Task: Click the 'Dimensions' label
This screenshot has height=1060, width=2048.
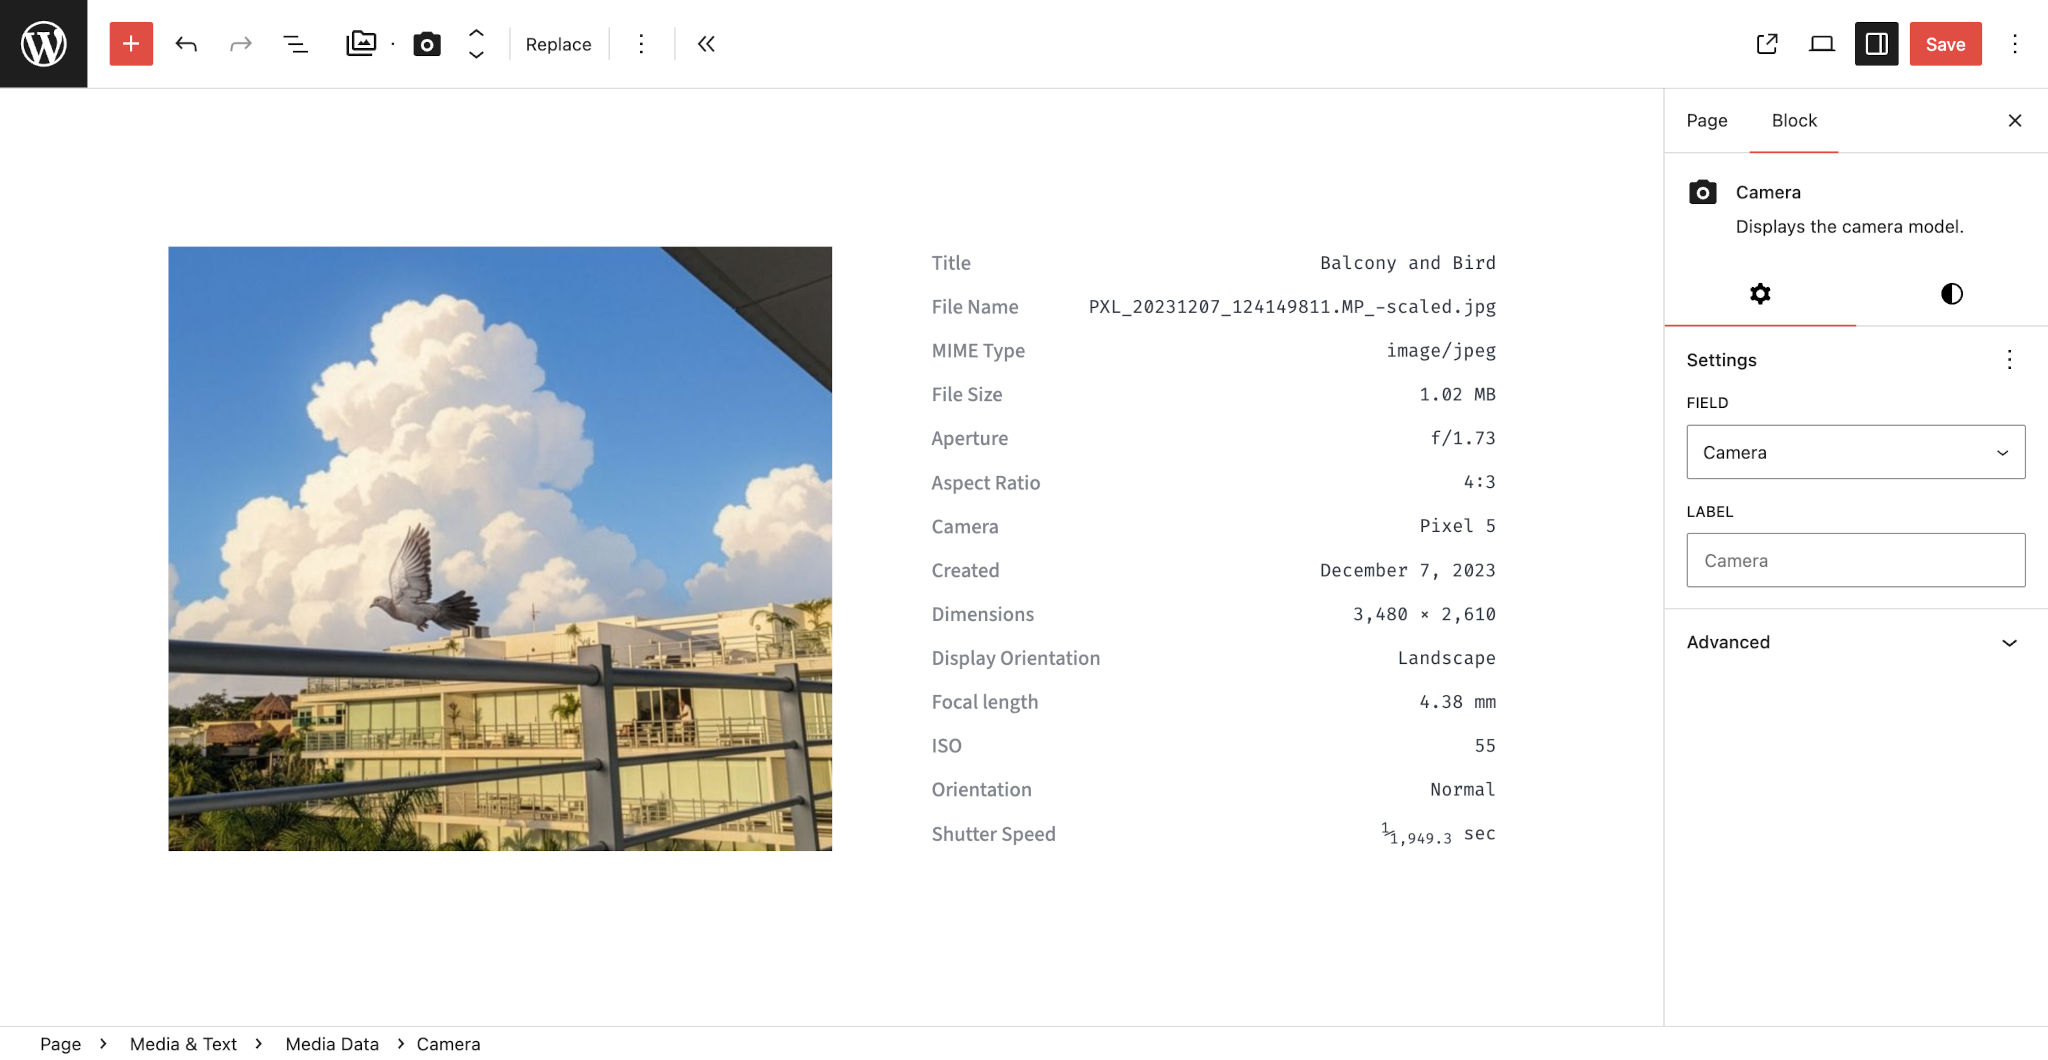Action: (982, 614)
